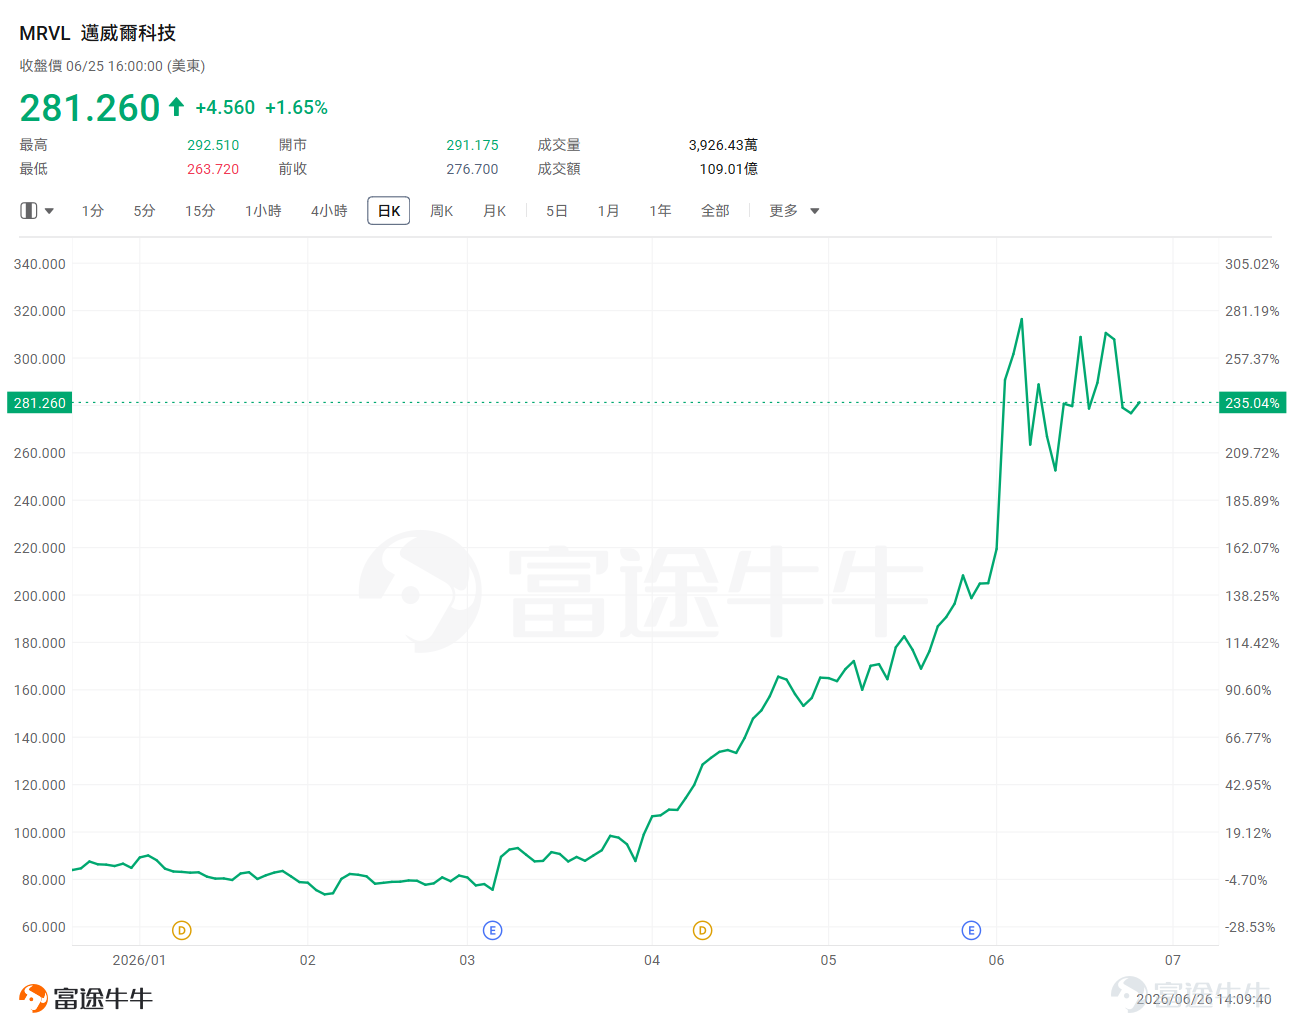Click the 成交量 value 3,926.43萬

click(x=723, y=145)
